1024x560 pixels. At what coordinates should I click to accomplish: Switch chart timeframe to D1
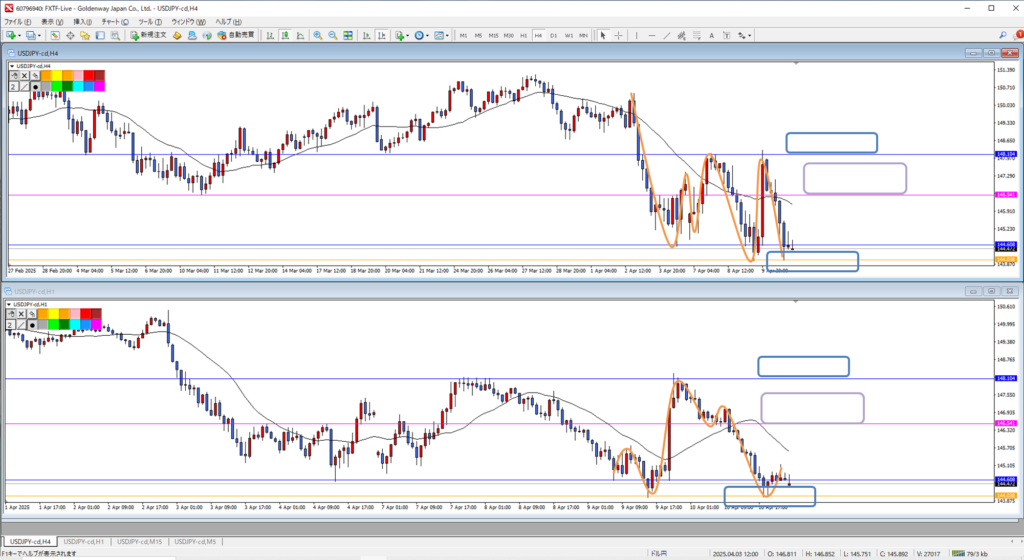(x=553, y=35)
